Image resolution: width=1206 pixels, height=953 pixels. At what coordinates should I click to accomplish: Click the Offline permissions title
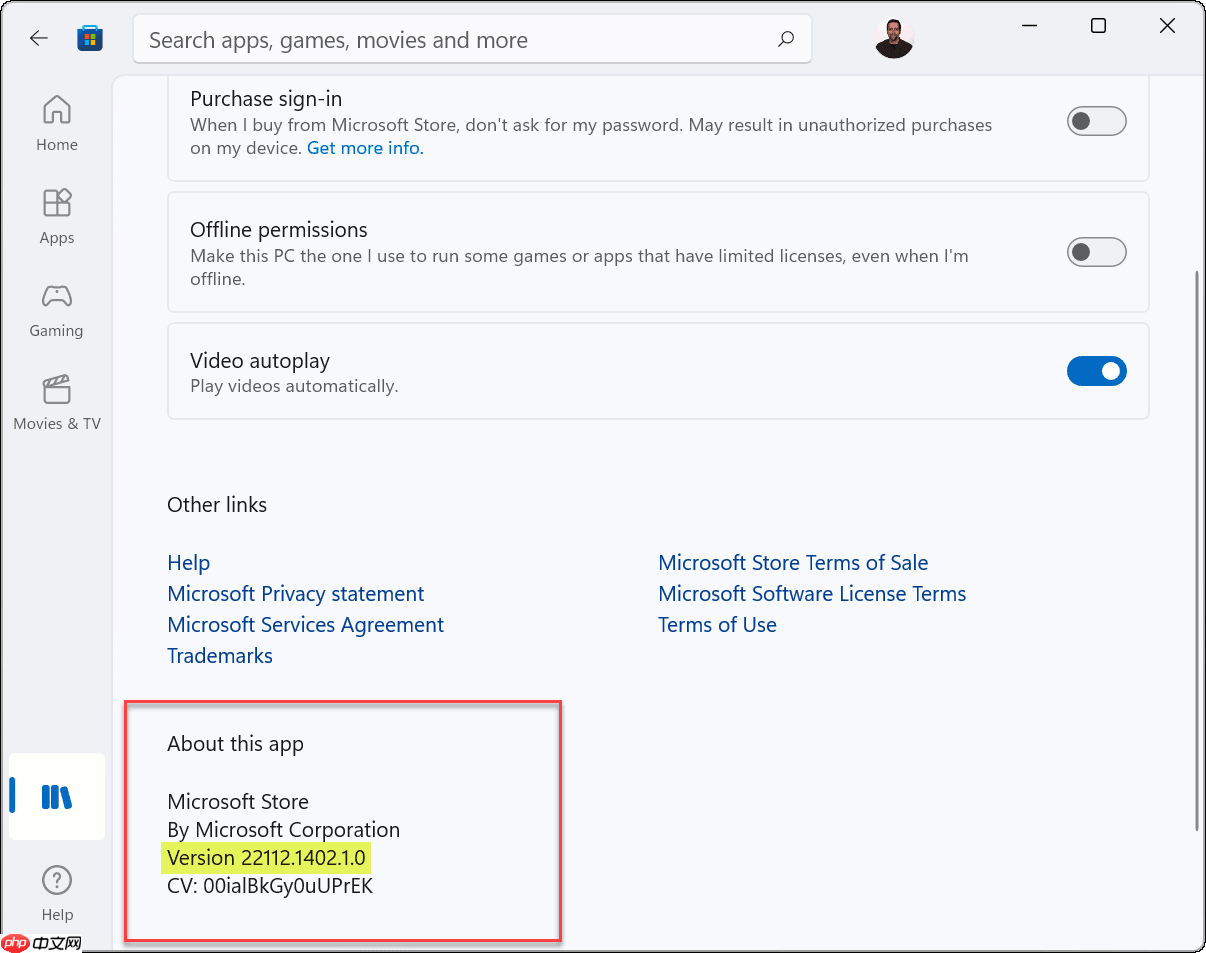point(279,230)
